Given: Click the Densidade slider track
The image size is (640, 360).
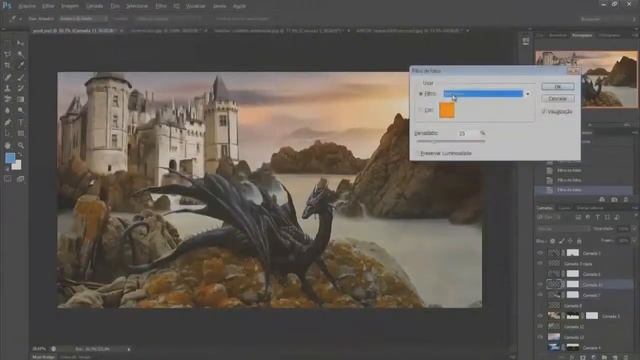Looking at the screenshot, I should pos(451,142).
